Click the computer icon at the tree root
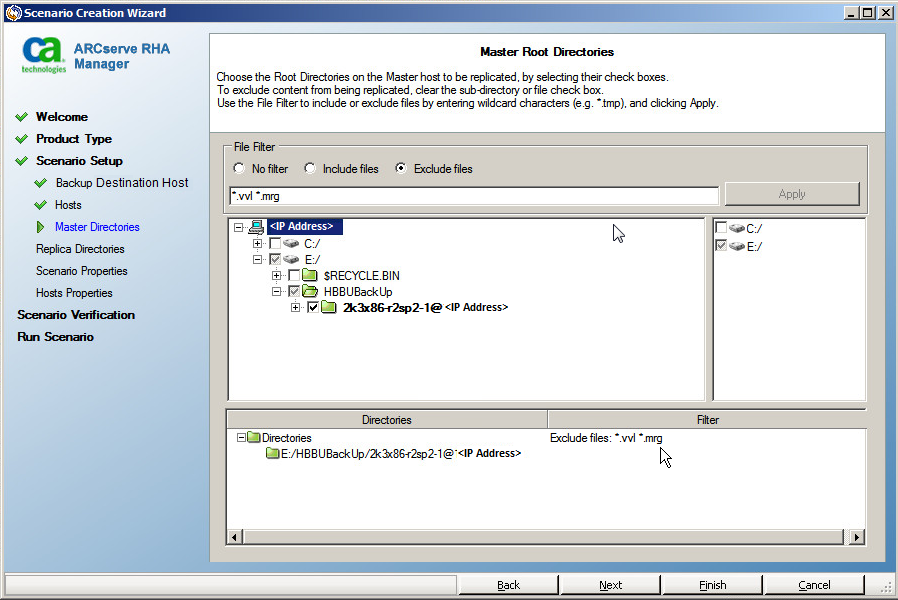 click(x=256, y=227)
